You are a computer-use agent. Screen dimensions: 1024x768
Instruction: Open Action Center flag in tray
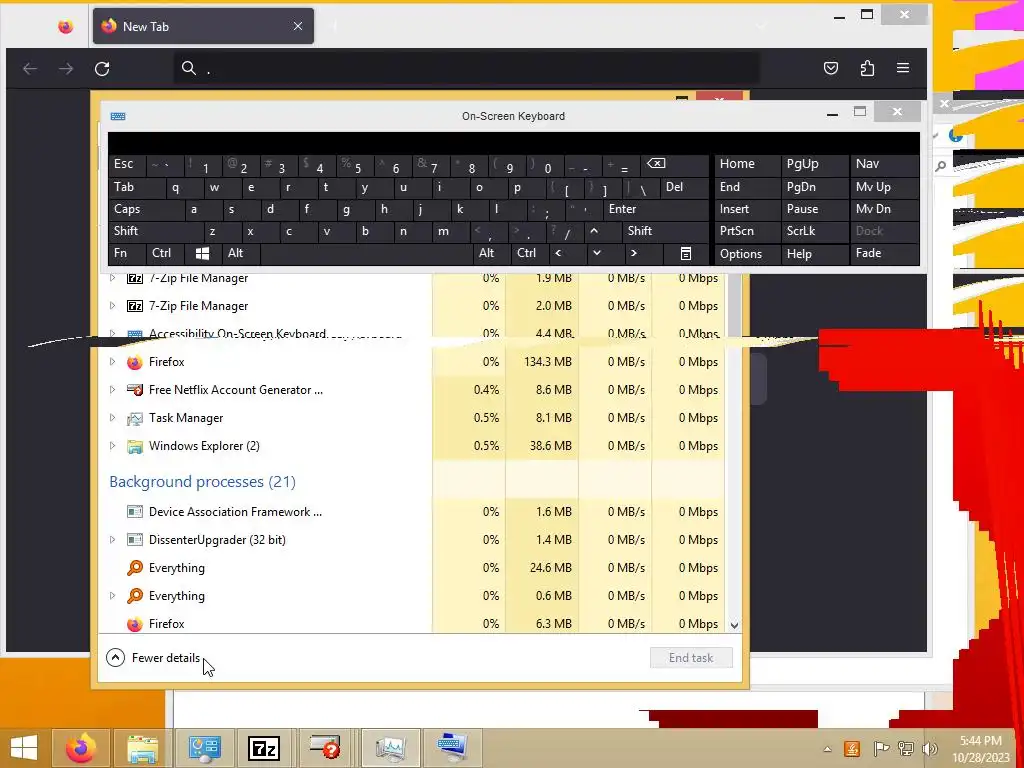pyautogui.click(x=881, y=749)
